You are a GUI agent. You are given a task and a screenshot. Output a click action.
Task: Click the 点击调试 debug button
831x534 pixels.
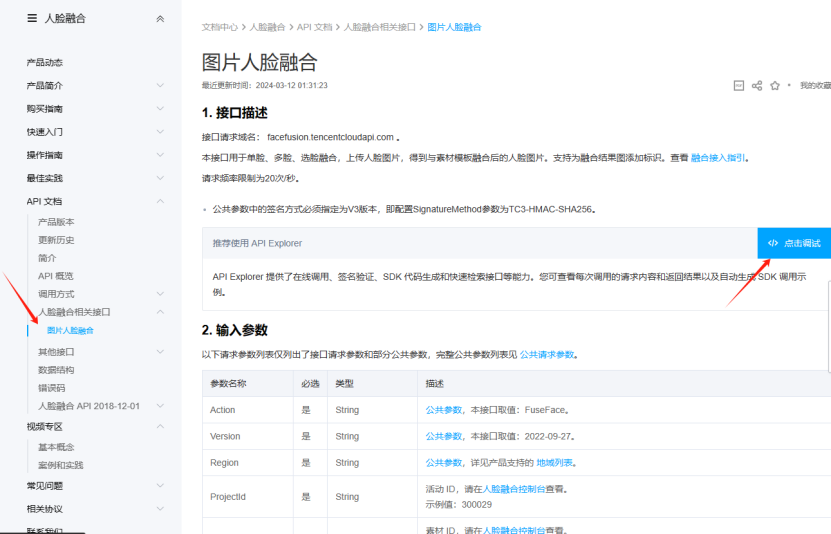(794, 243)
